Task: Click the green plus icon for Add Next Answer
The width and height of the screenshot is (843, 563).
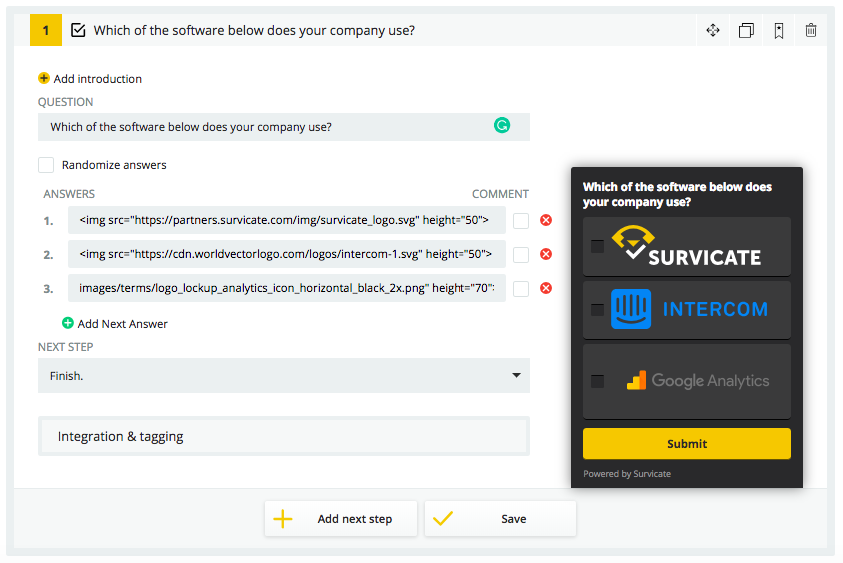Action: point(68,323)
